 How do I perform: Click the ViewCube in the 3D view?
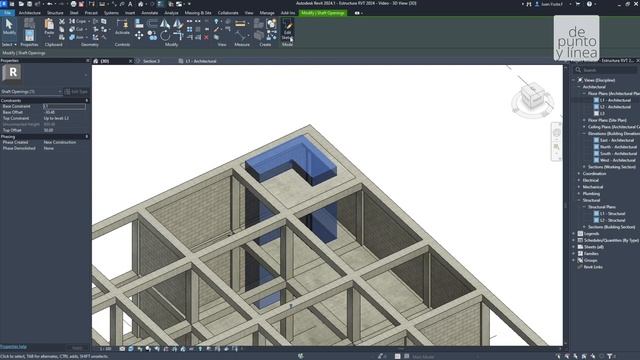coord(532,97)
